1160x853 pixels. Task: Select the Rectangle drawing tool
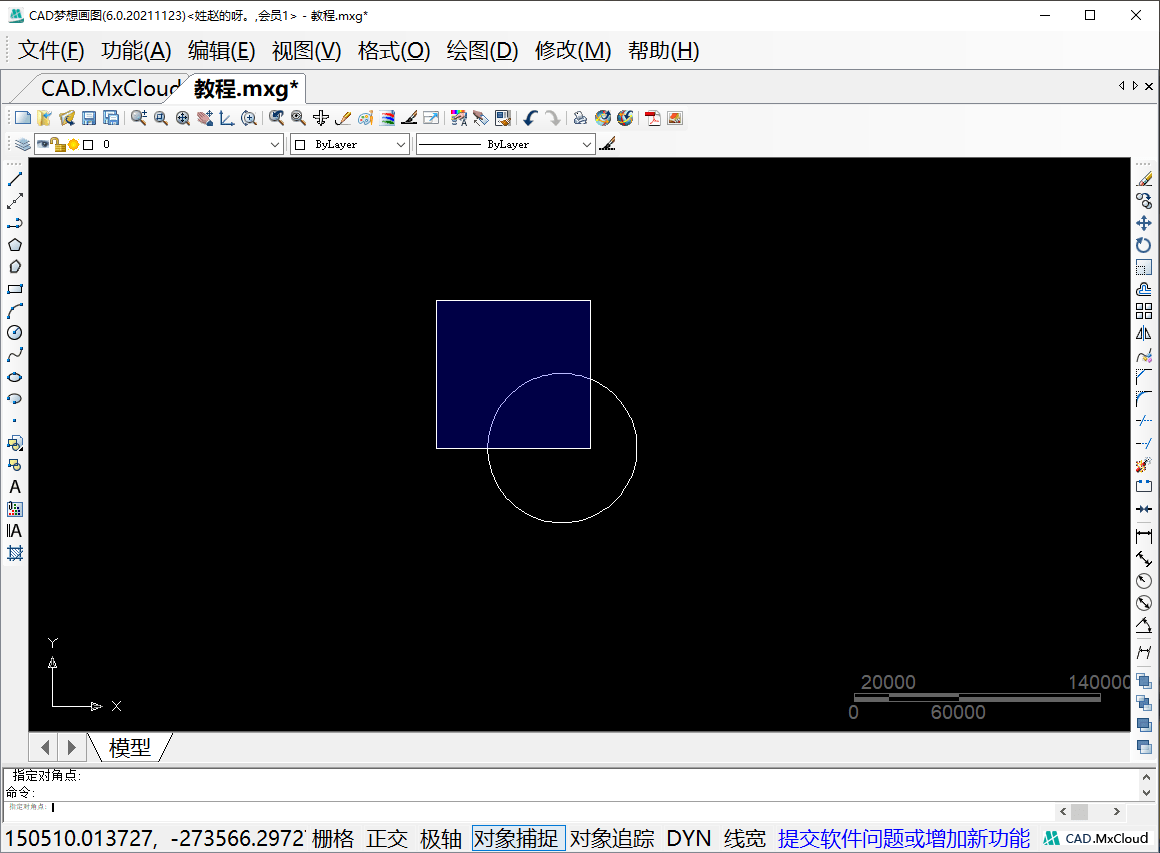[x=15, y=289]
